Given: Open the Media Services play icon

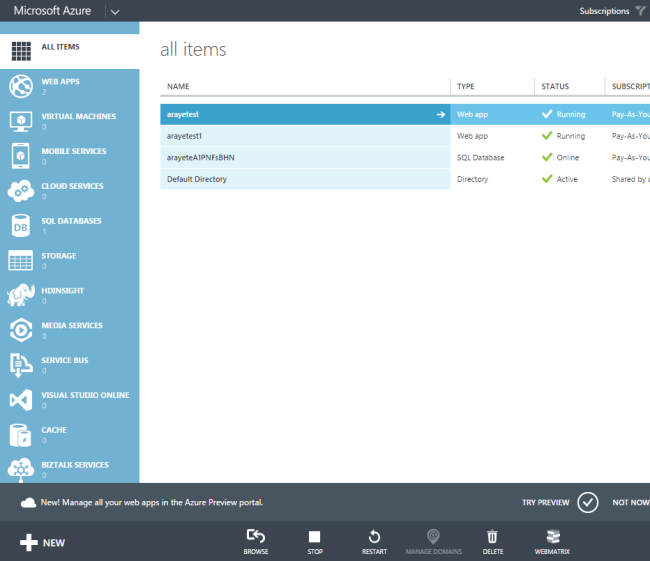Looking at the screenshot, I should (x=21, y=330).
